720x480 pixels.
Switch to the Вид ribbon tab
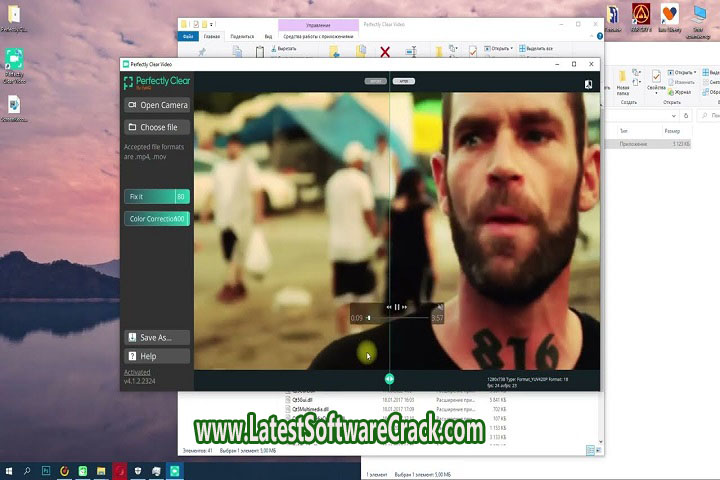[268, 36]
